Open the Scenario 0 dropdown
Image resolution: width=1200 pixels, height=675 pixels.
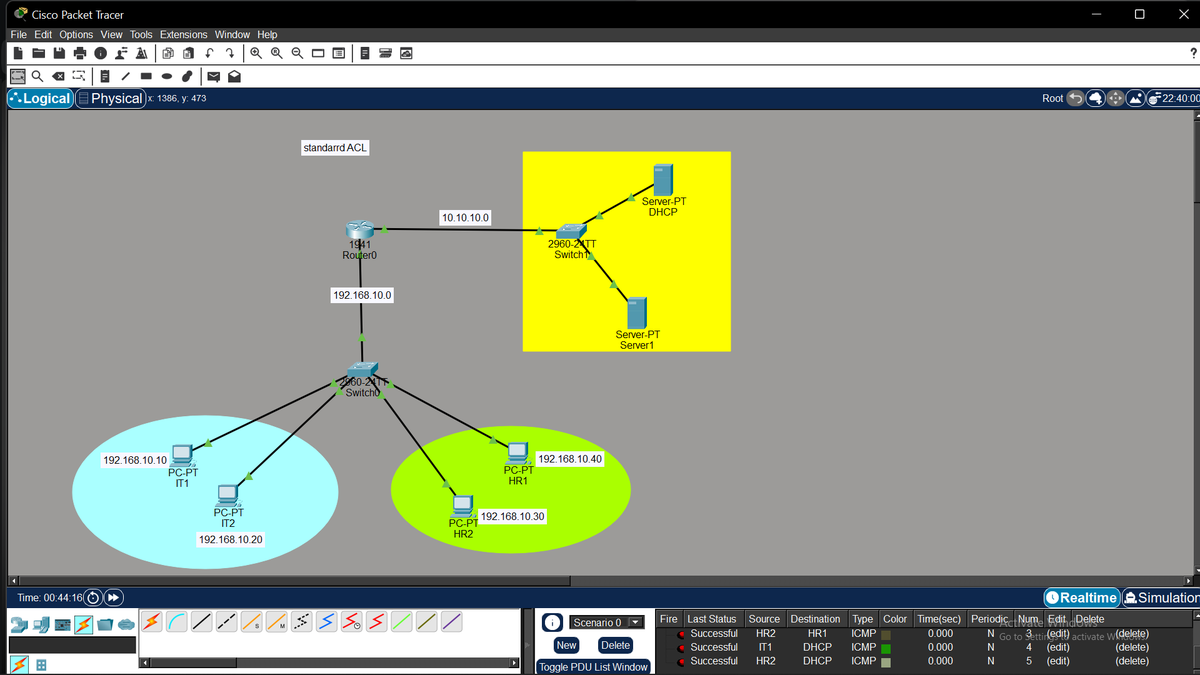click(x=634, y=622)
